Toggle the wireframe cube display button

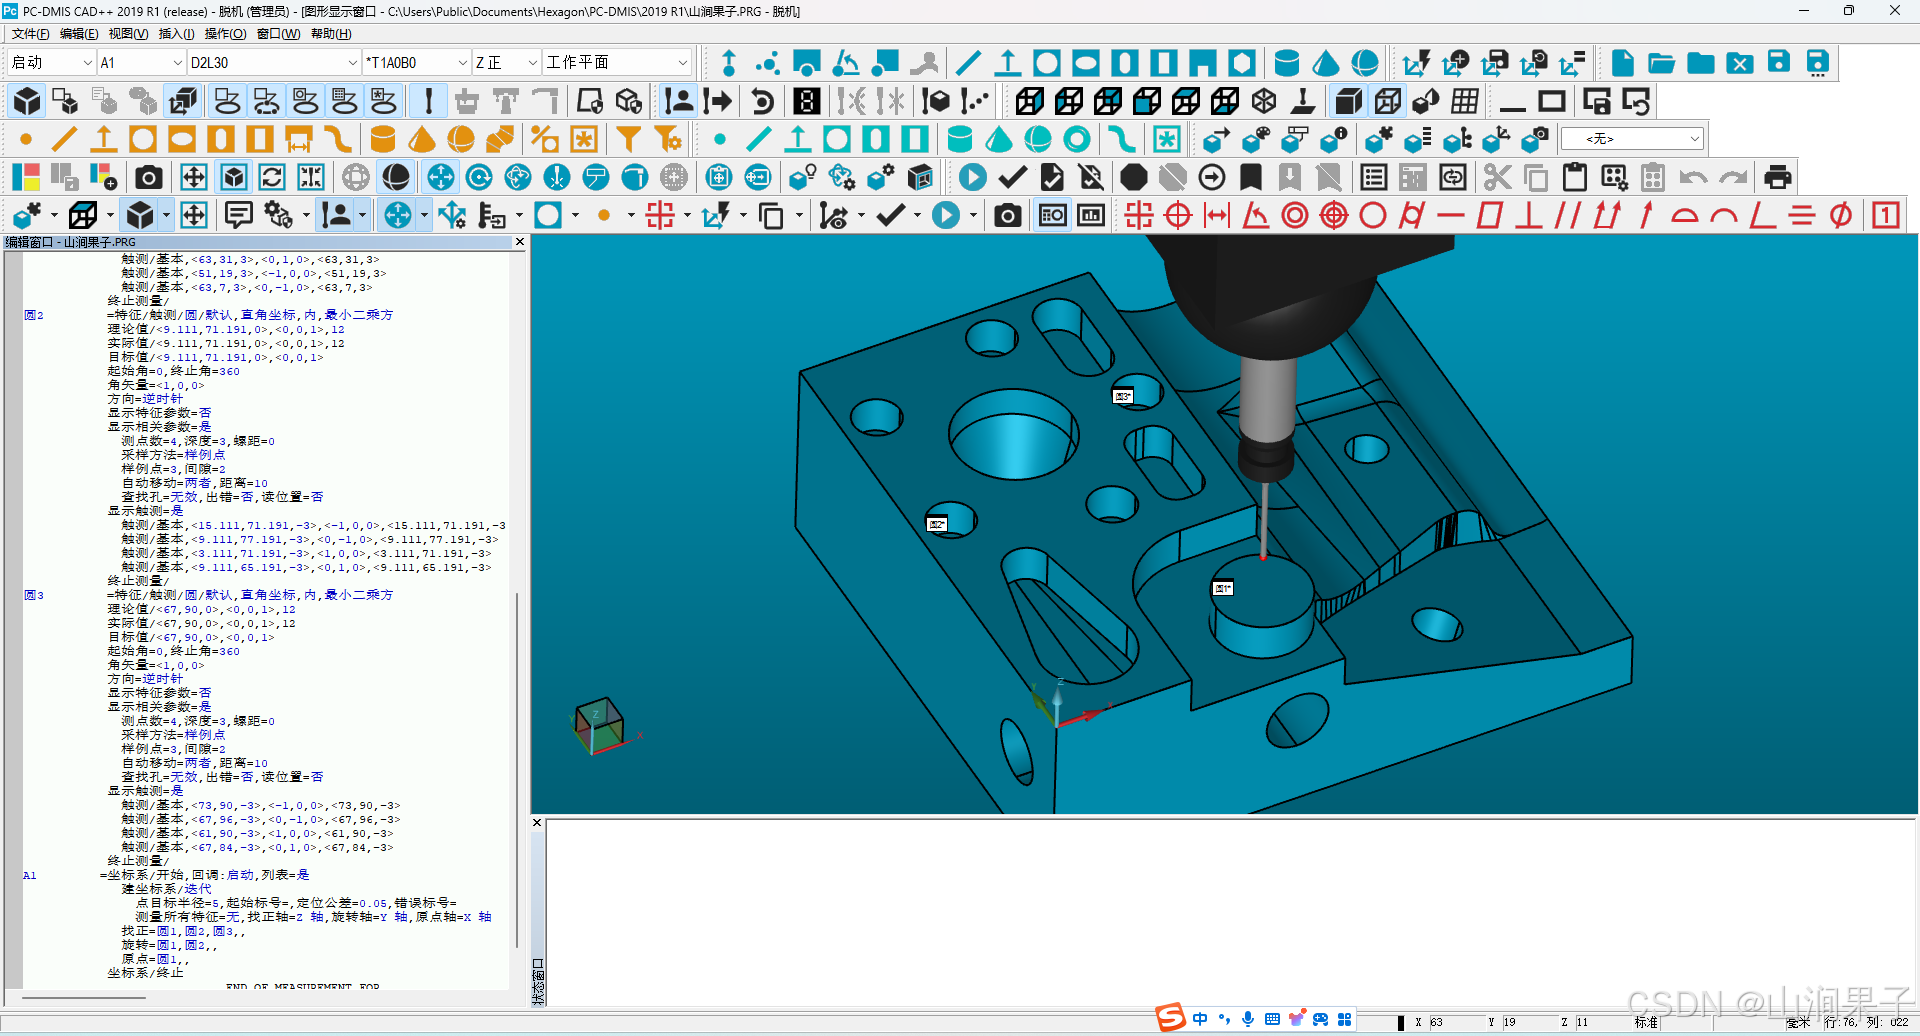(x=1387, y=101)
